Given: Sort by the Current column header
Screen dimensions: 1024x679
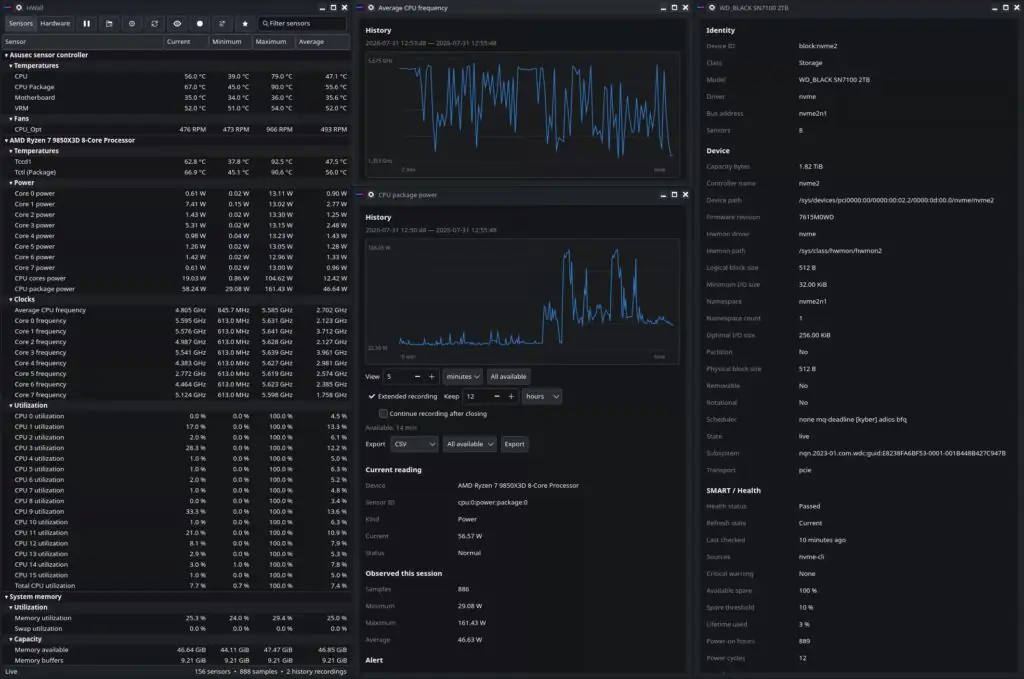Looking at the screenshot, I should point(185,42).
